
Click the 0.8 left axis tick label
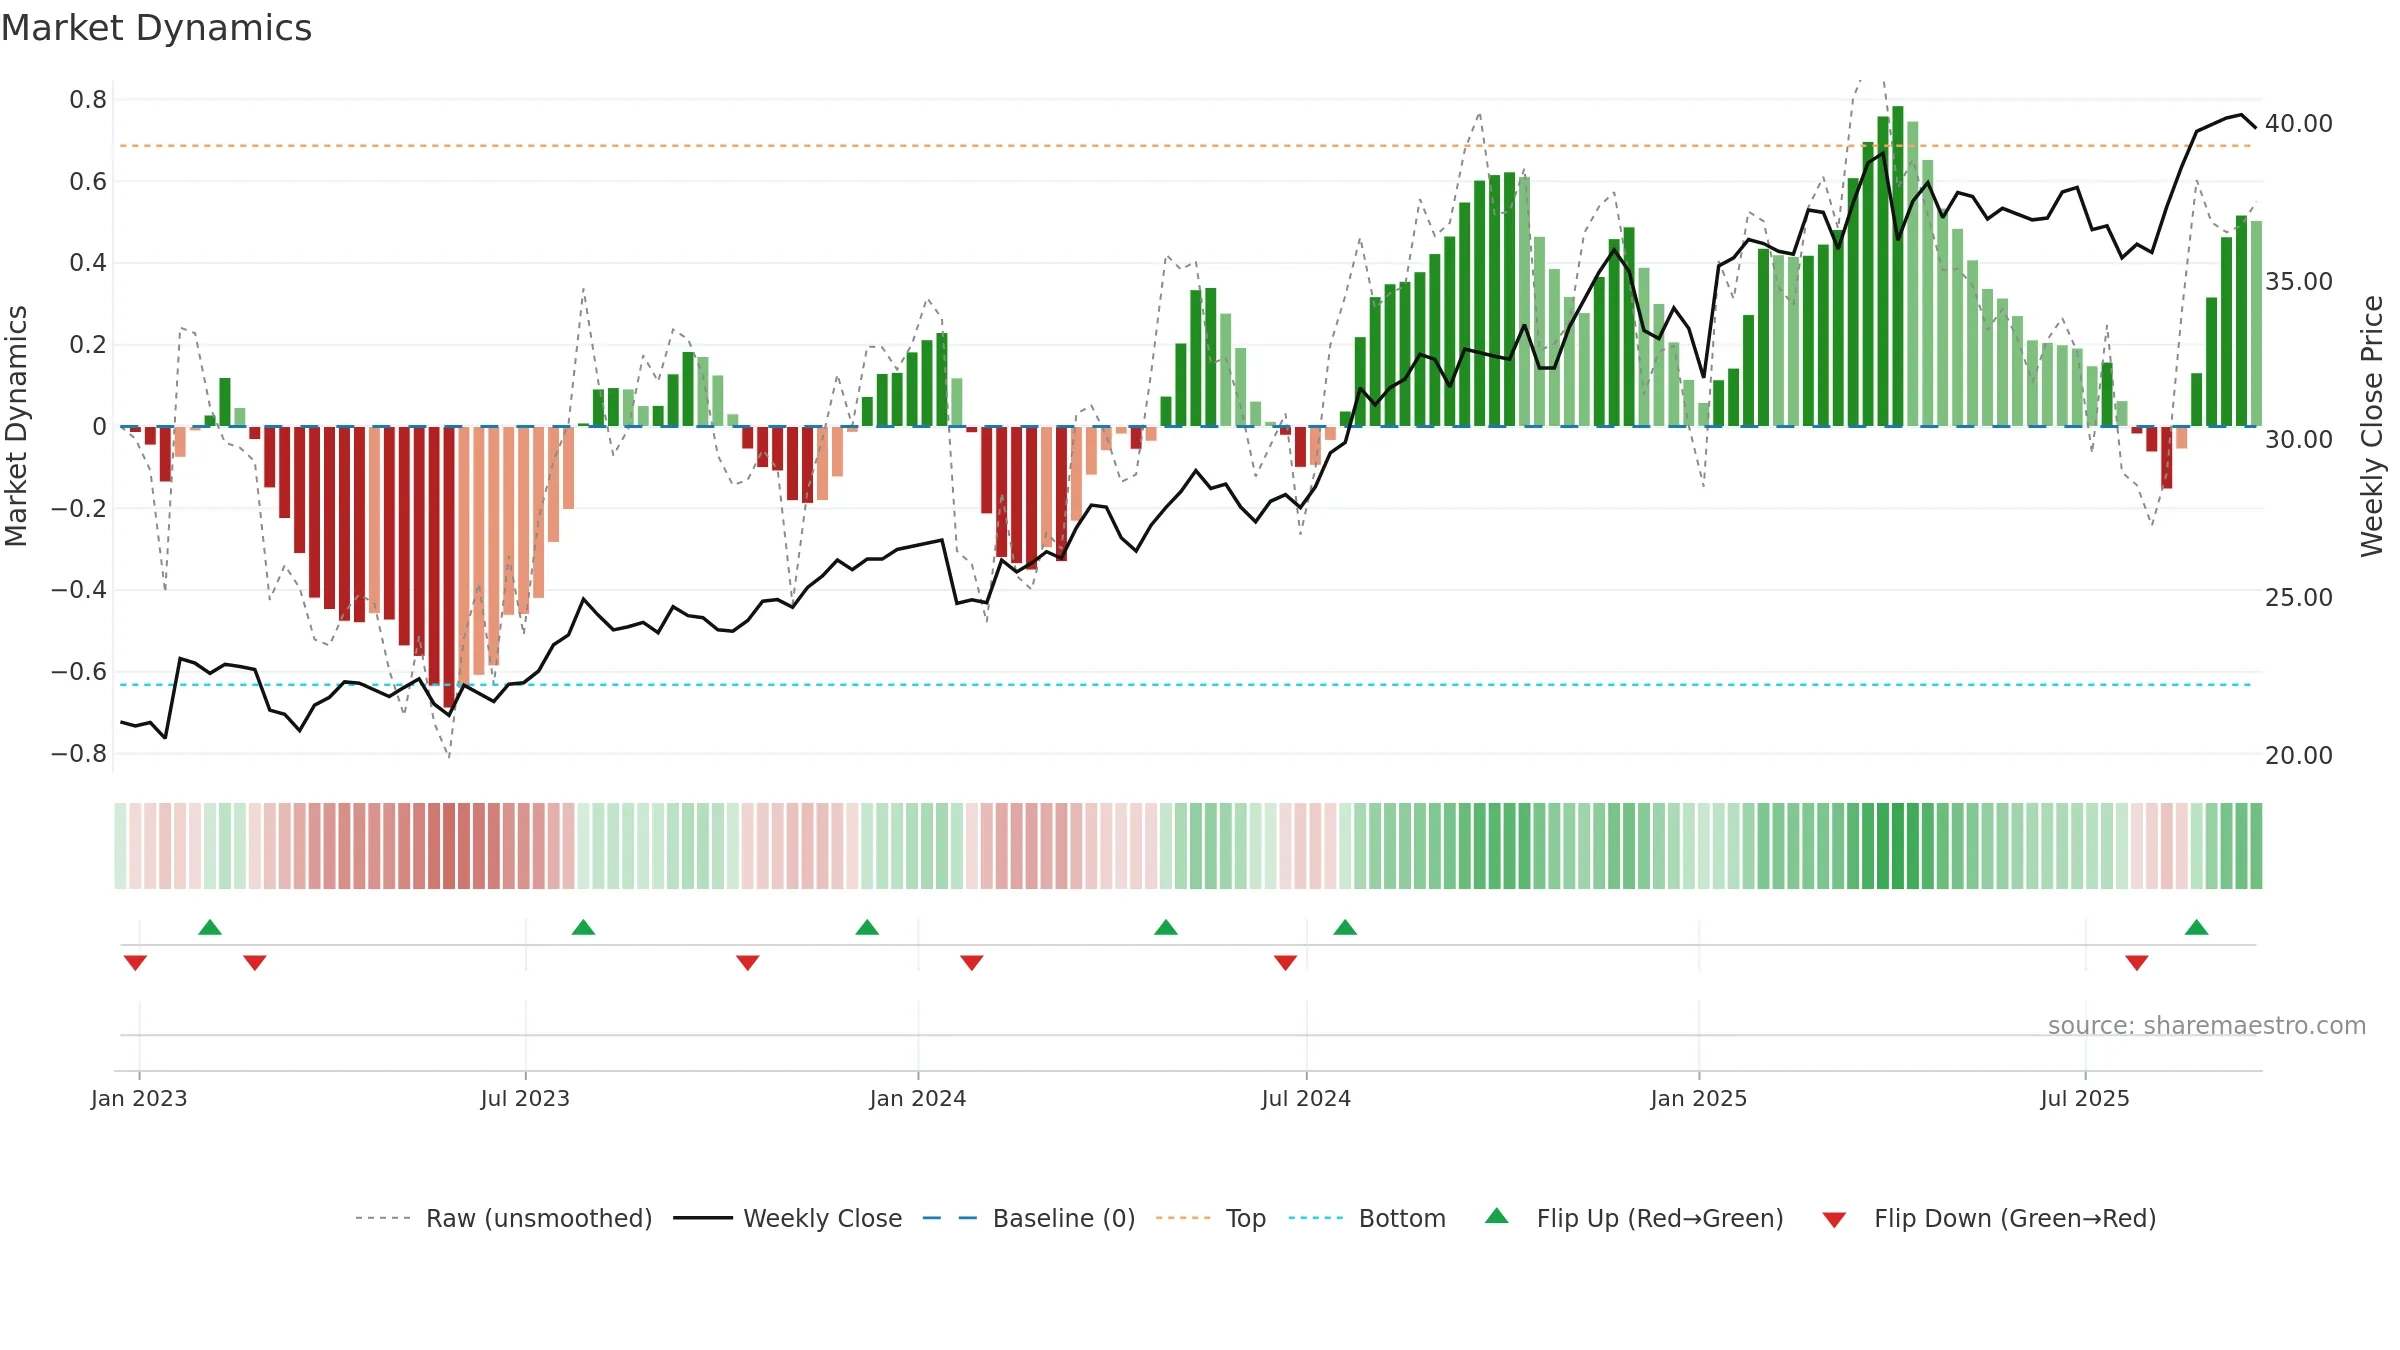[x=88, y=99]
